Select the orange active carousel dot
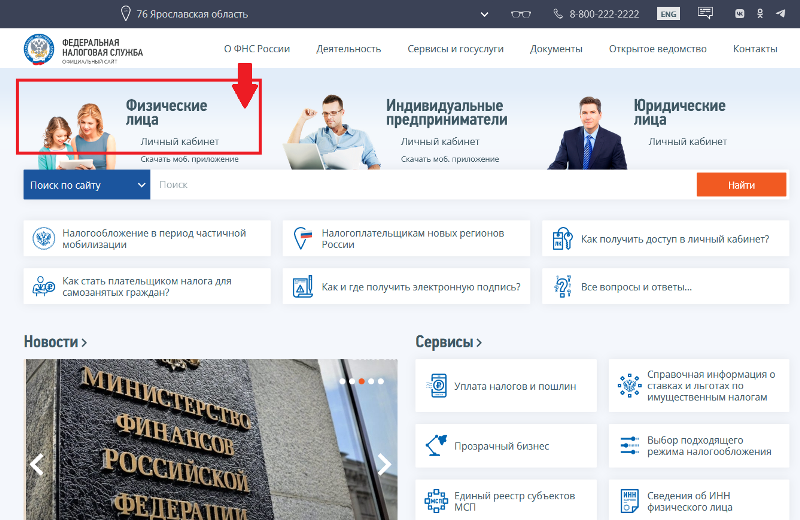800x520 pixels. (x=361, y=381)
